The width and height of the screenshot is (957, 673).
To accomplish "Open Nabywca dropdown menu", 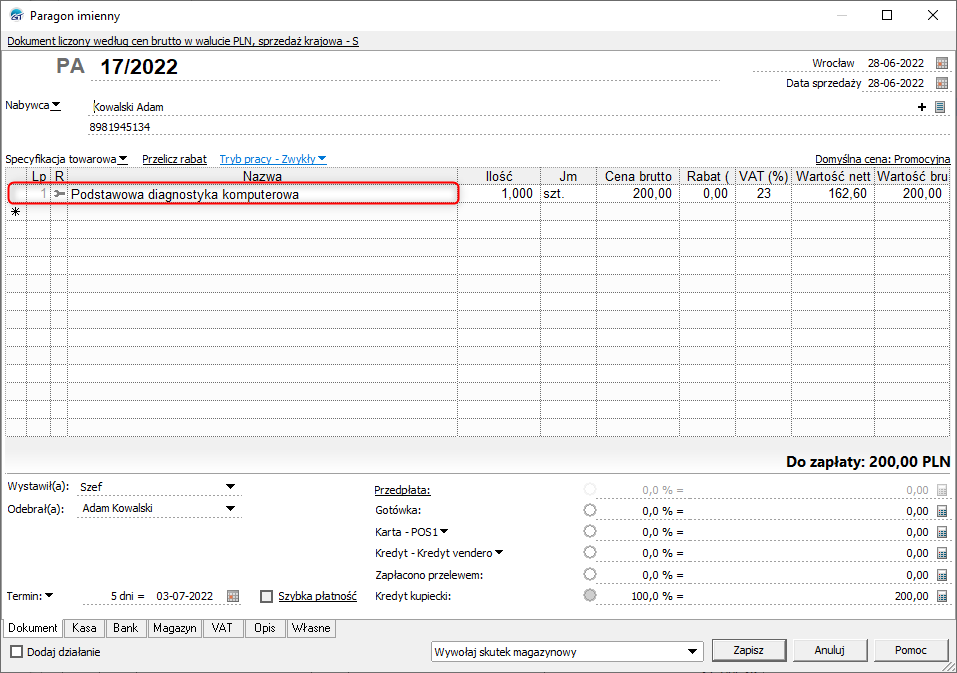I will point(56,106).
